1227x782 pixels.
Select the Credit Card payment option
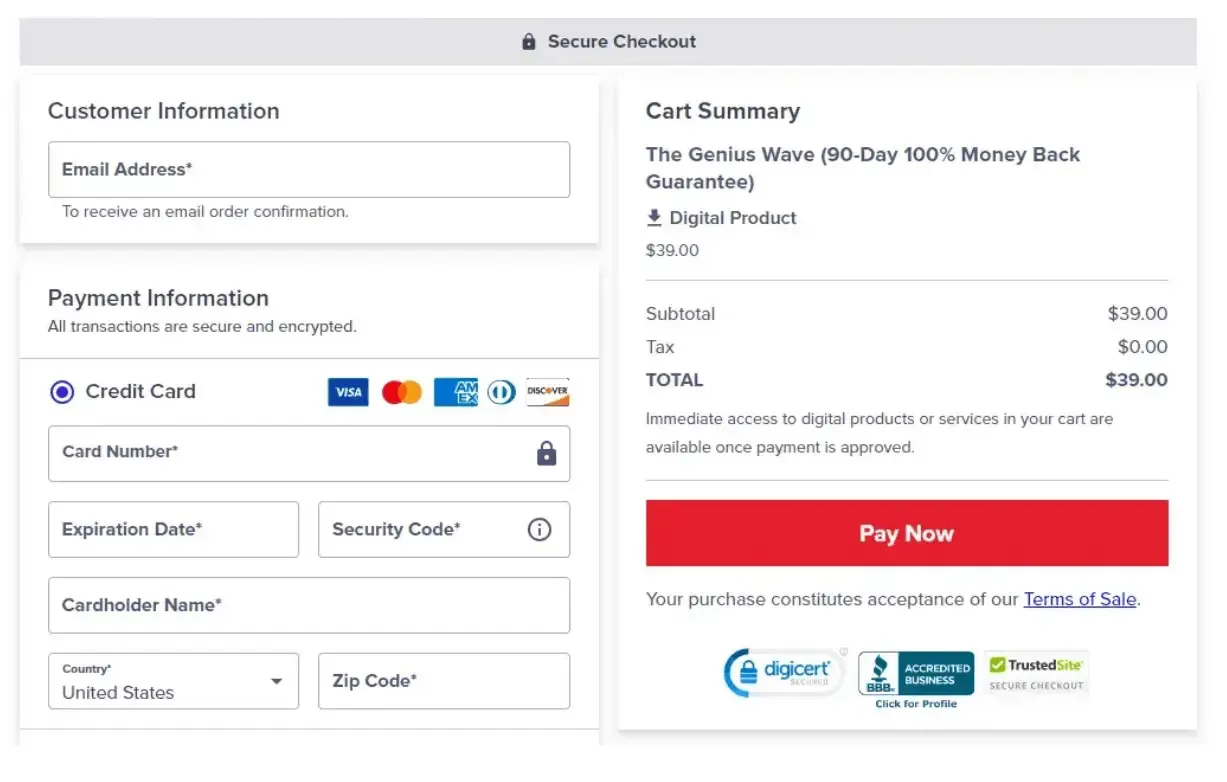coord(61,392)
